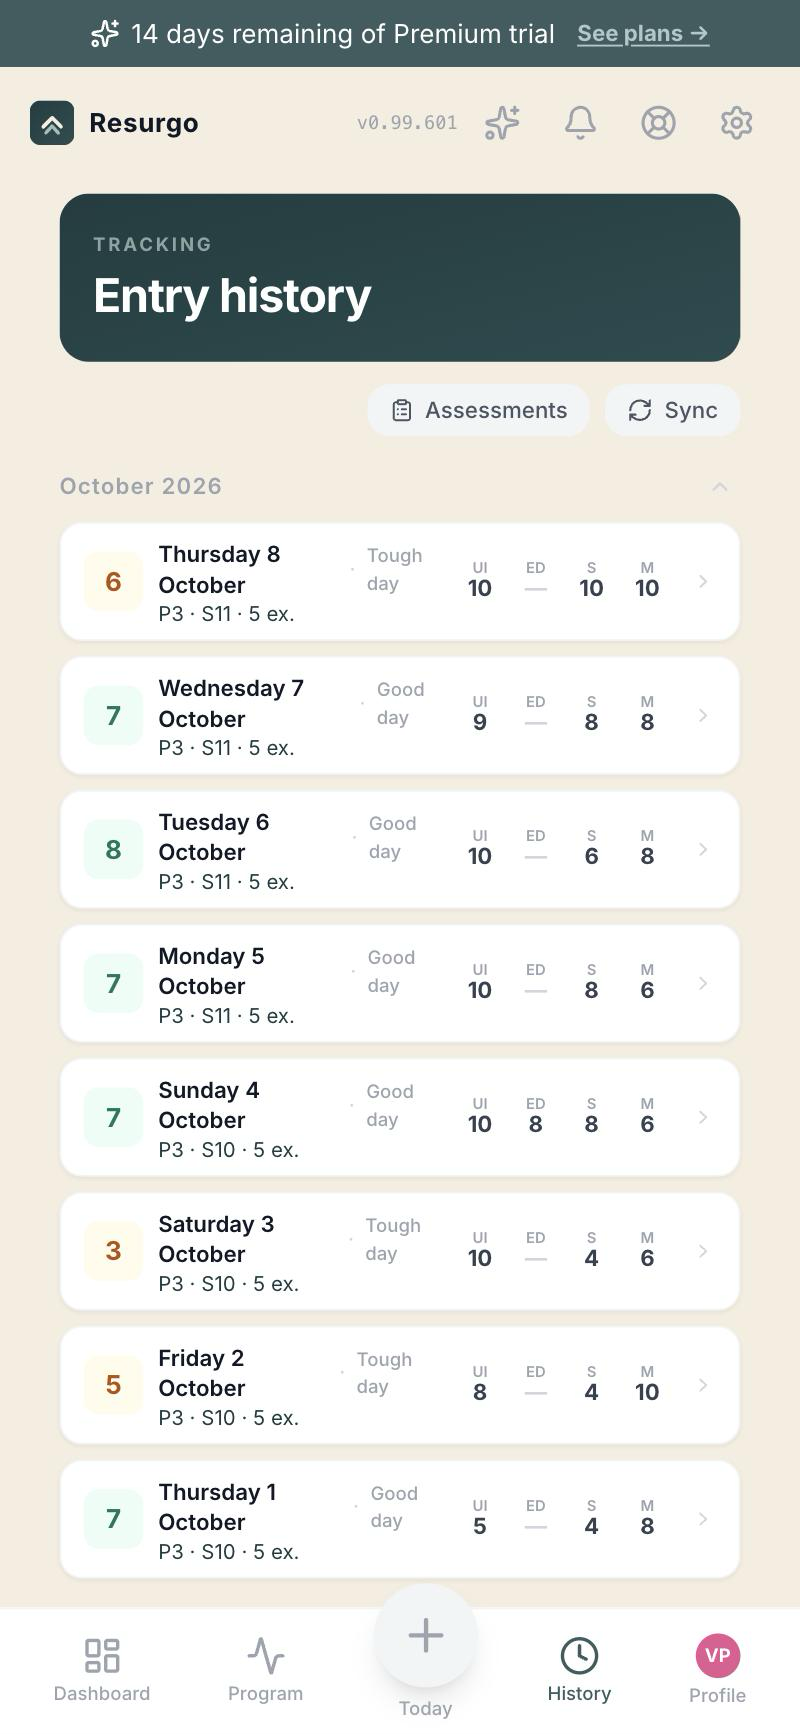Open Thursday 8 October entry chevron

[703, 581]
